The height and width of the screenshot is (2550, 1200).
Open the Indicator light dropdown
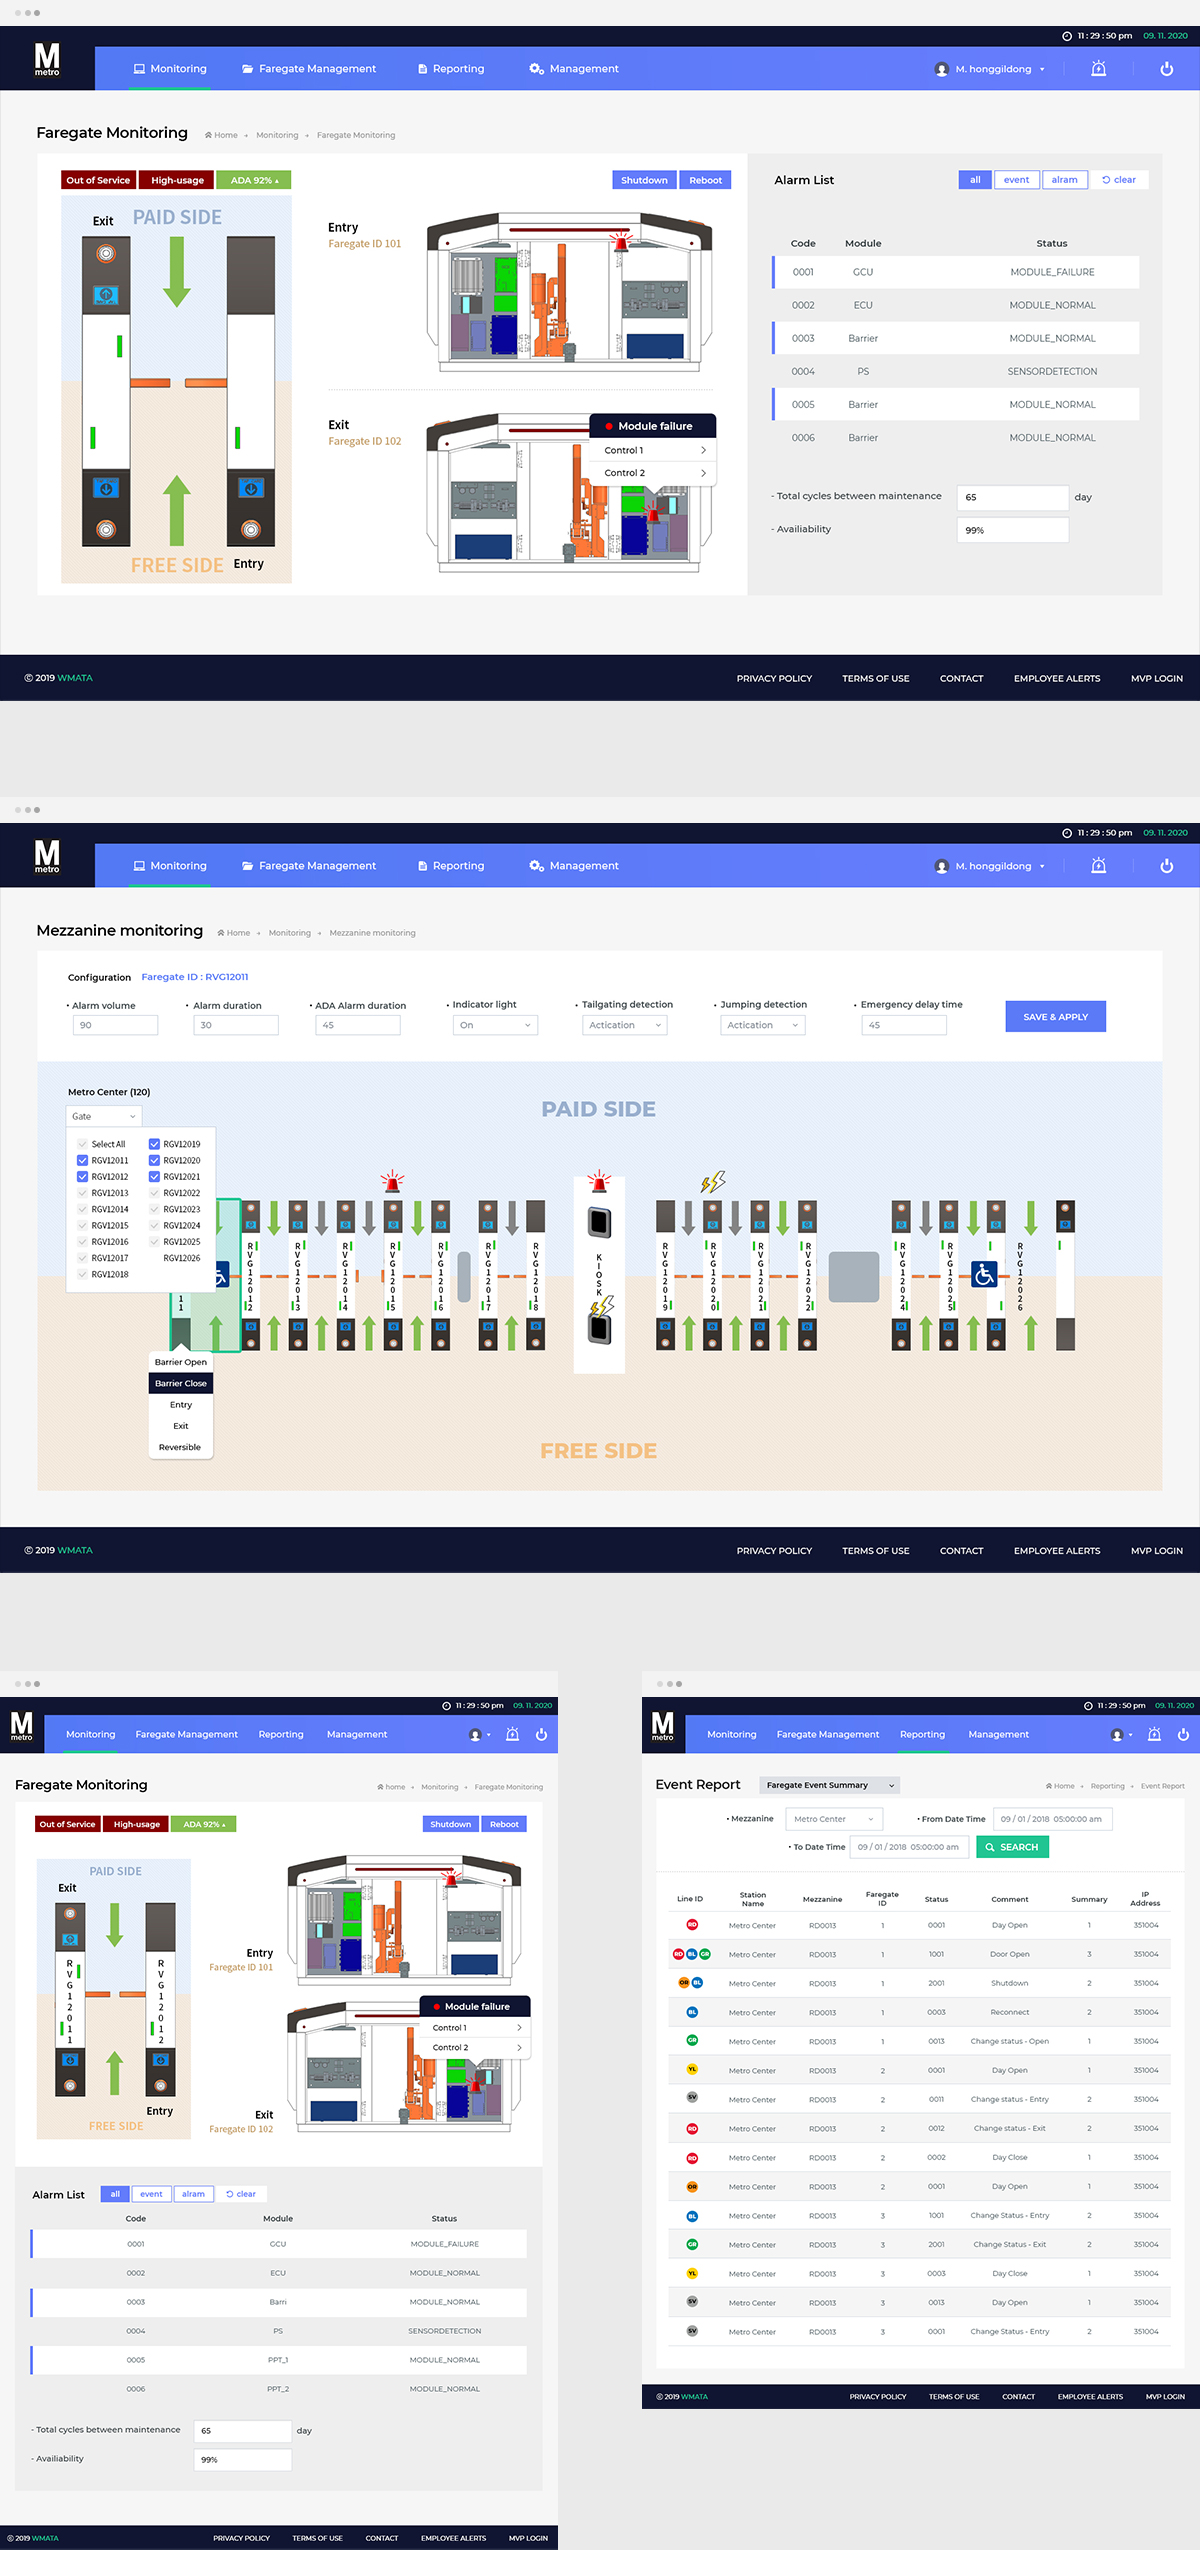pos(495,1025)
